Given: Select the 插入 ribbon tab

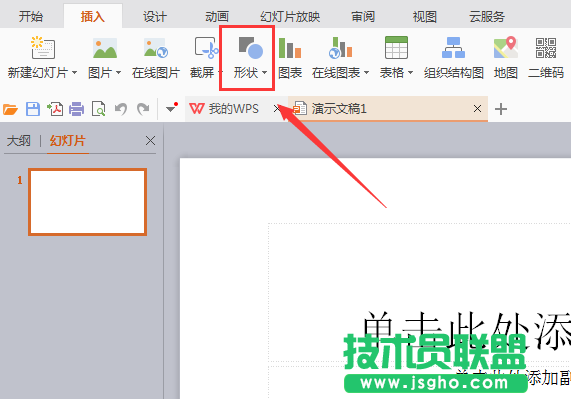Looking at the screenshot, I should coord(92,17).
